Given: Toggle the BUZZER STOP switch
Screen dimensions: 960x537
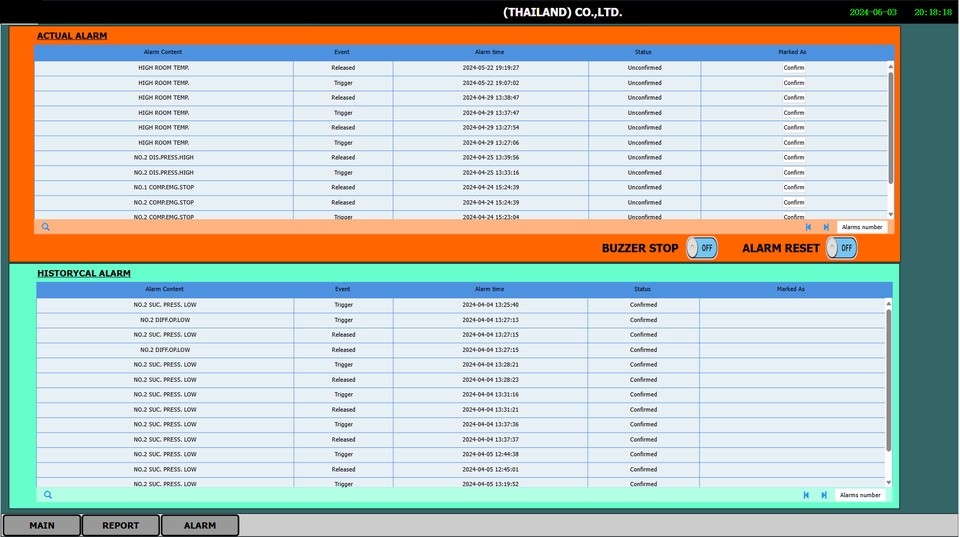Looking at the screenshot, I should pyautogui.click(x=702, y=248).
